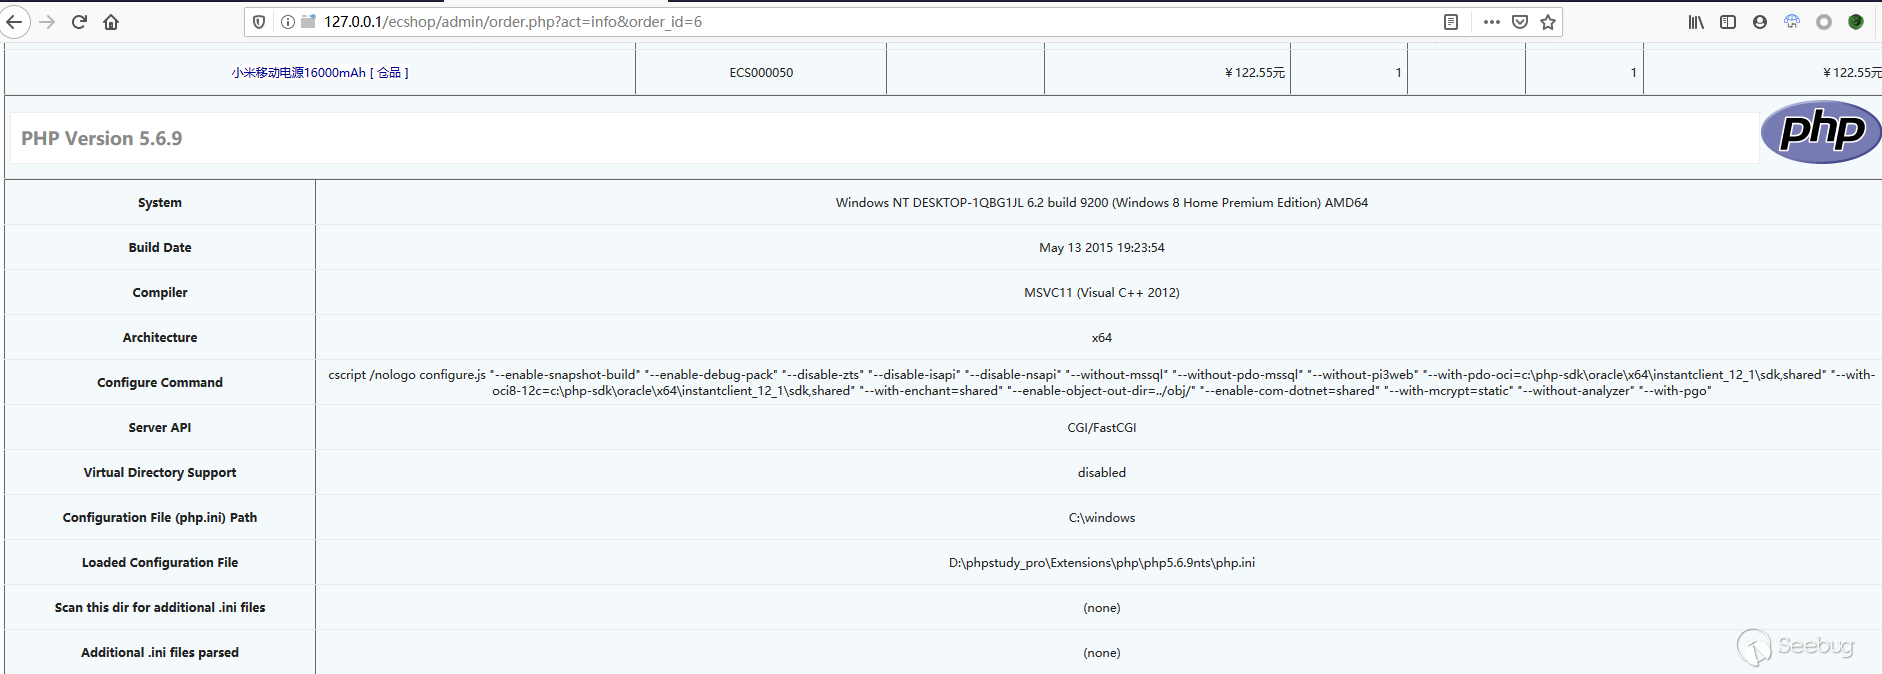The height and width of the screenshot is (674, 1882).
Task: Reload the current page
Action: click(79, 22)
